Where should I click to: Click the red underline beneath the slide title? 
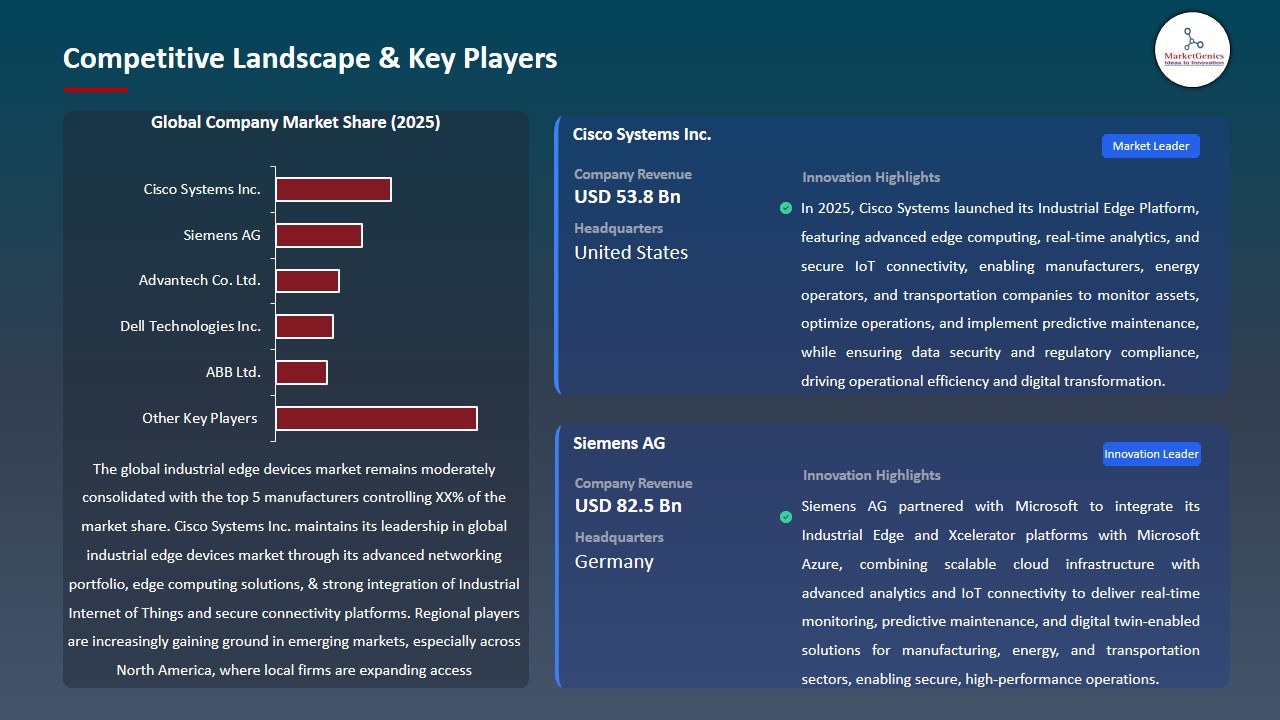pyautogui.click(x=95, y=88)
